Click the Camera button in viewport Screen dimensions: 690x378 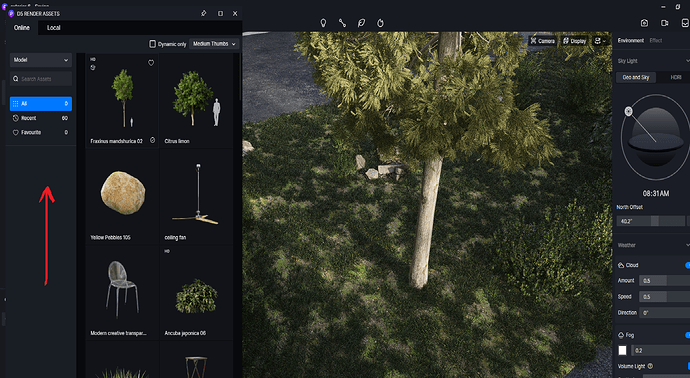(x=543, y=41)
